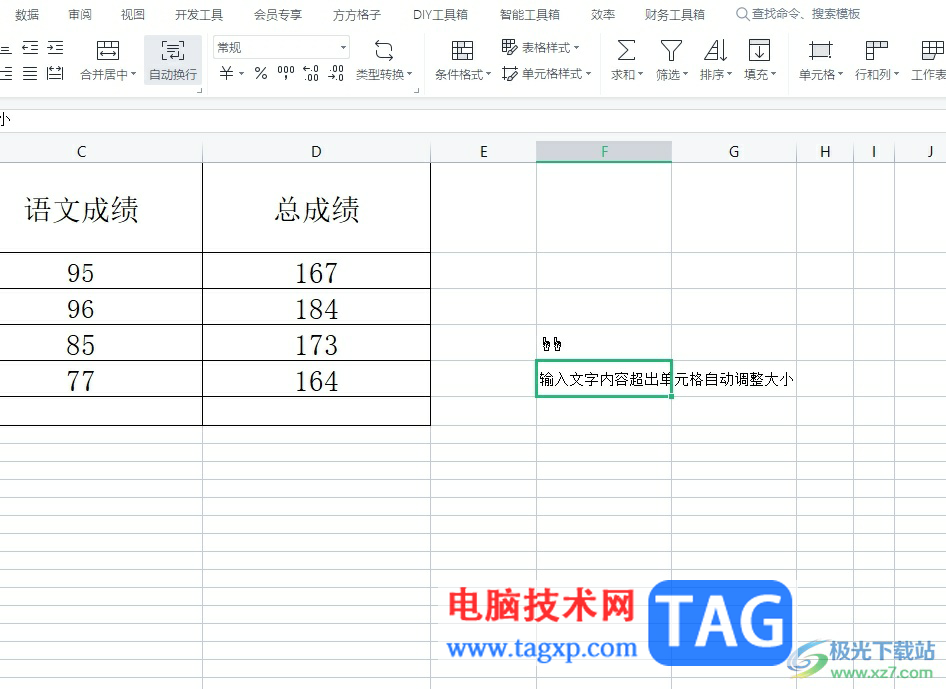Select column E header
The height and width of the screenshot is (689, 946).
[483, 151]
